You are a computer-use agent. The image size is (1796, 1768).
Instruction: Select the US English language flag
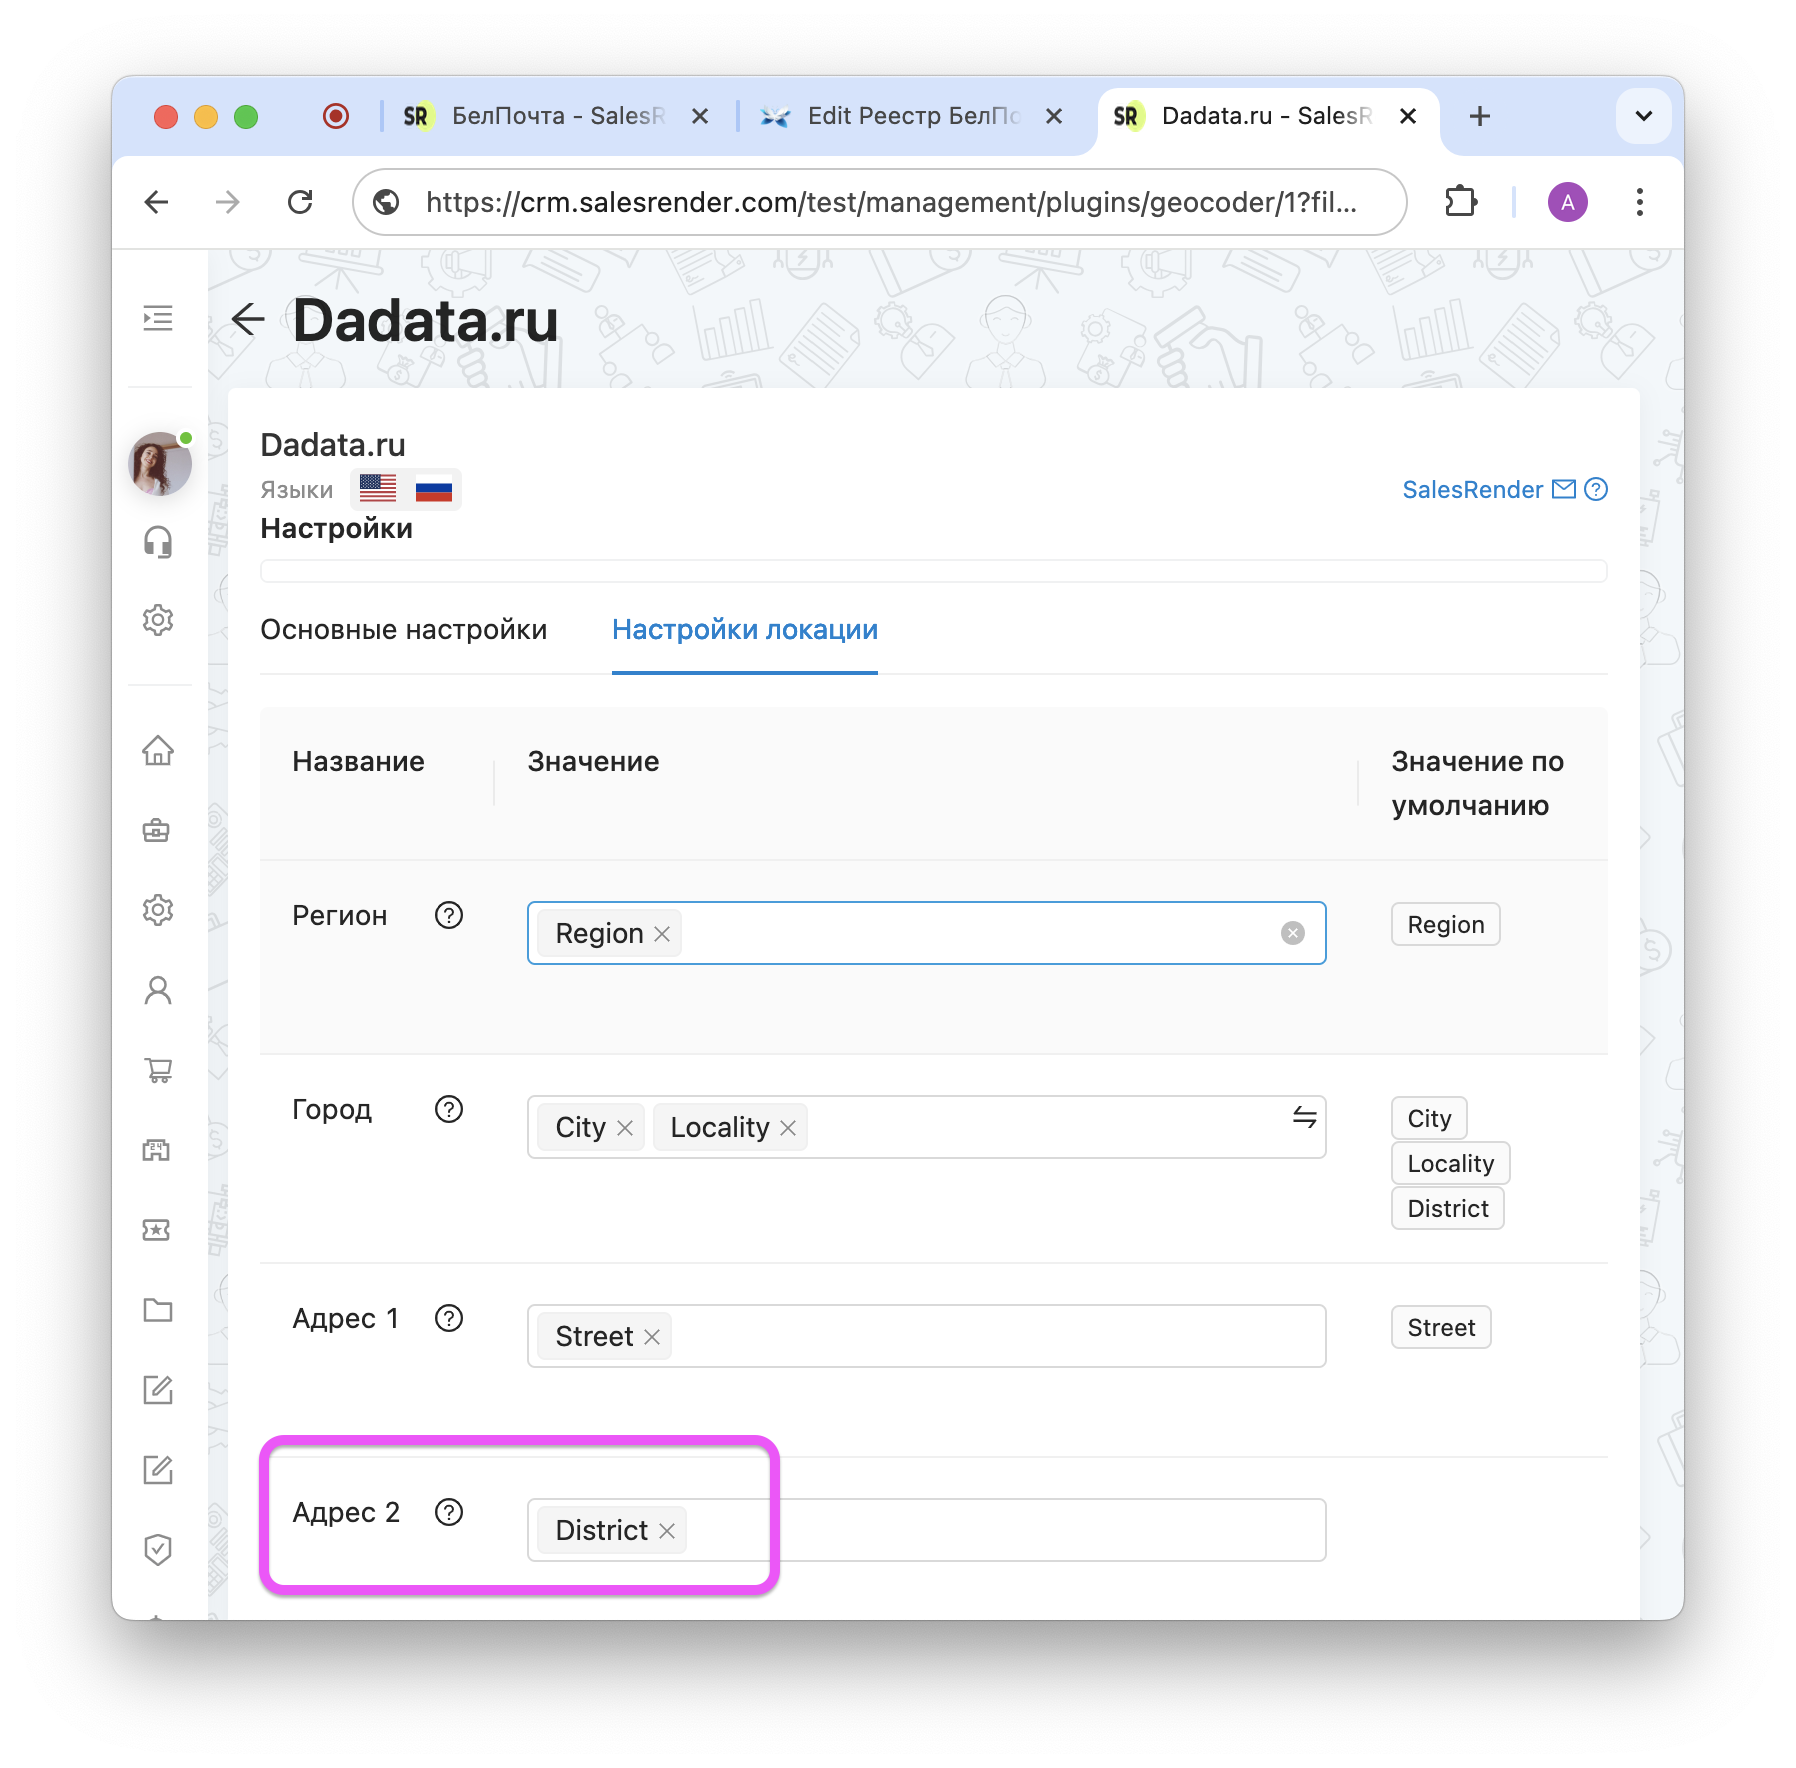(x=378, y=489)
